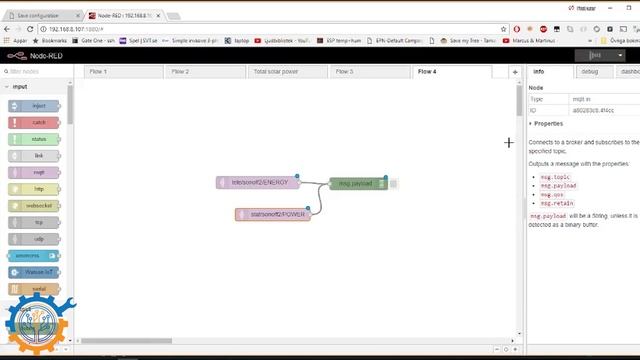This screenshot has height=360, width=640.
Task: Select the udp node in the palette
Action: [x=34, y=239]
